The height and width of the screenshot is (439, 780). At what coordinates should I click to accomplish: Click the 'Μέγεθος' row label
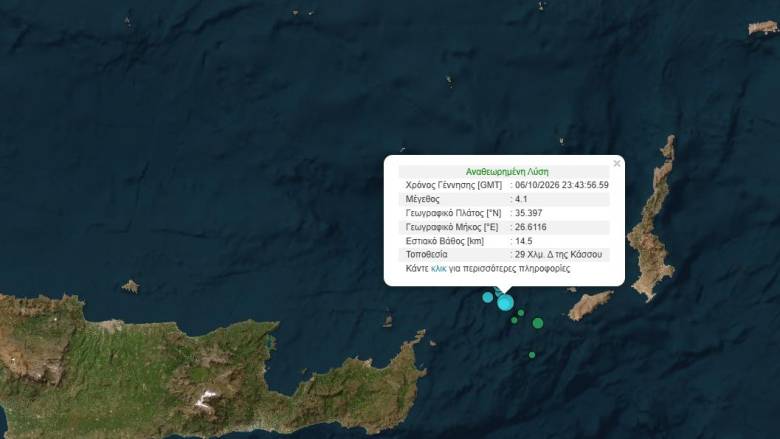click(422, 199)
